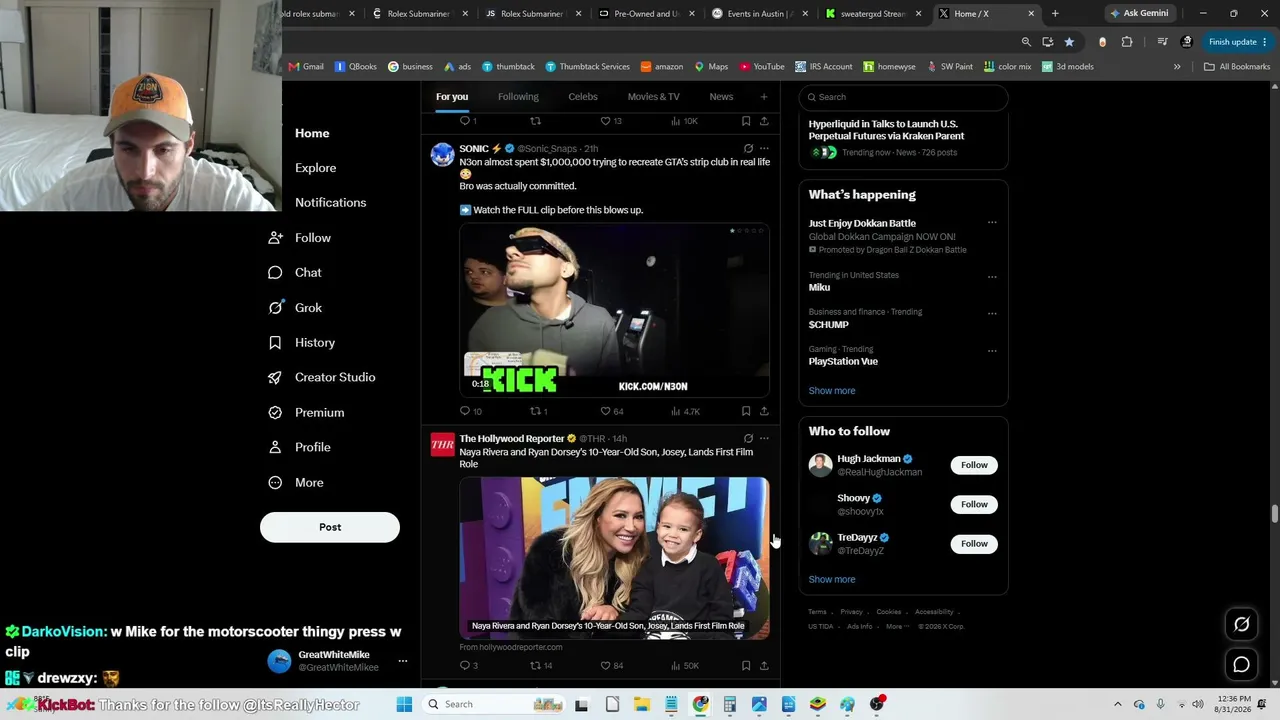Open options for Dokkan Battle trend

pyautogui.click(x=992, y=223)
